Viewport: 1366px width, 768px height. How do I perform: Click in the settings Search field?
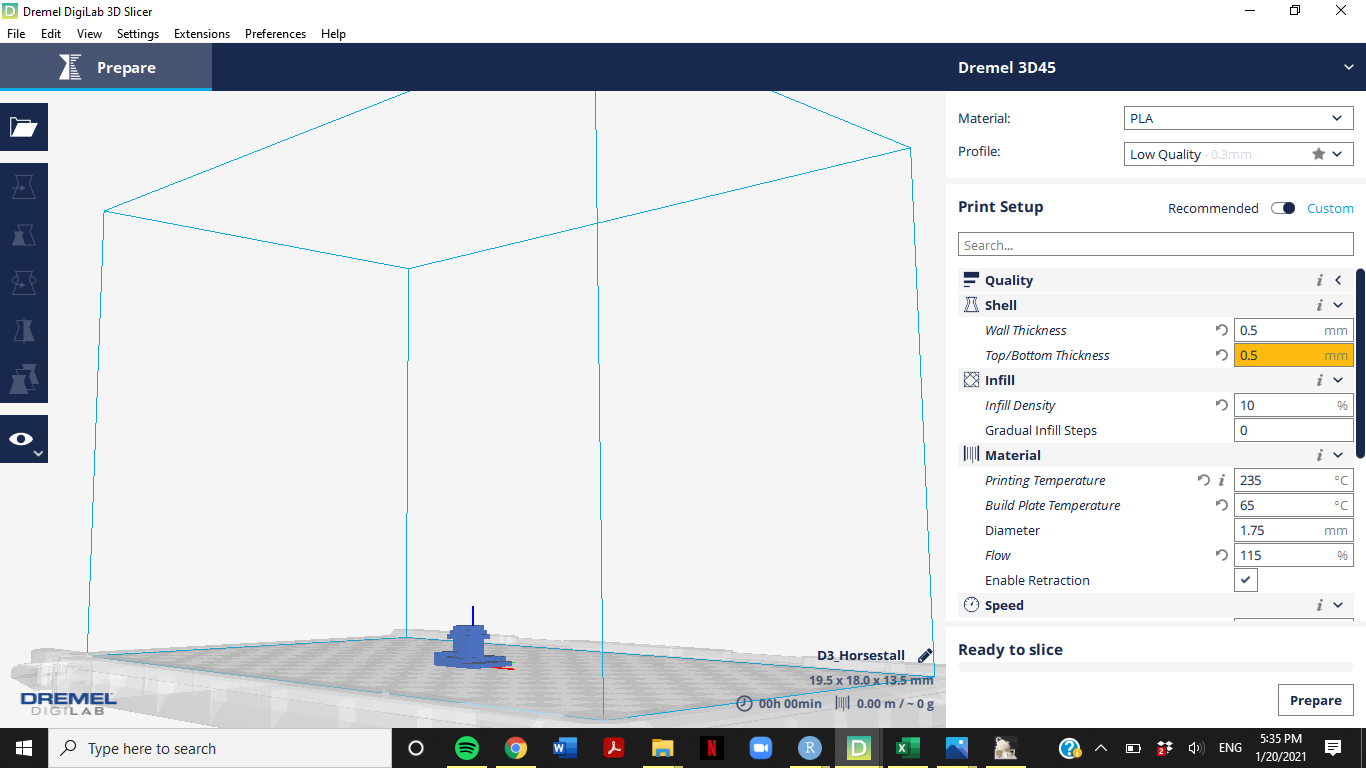(1155, 245)
